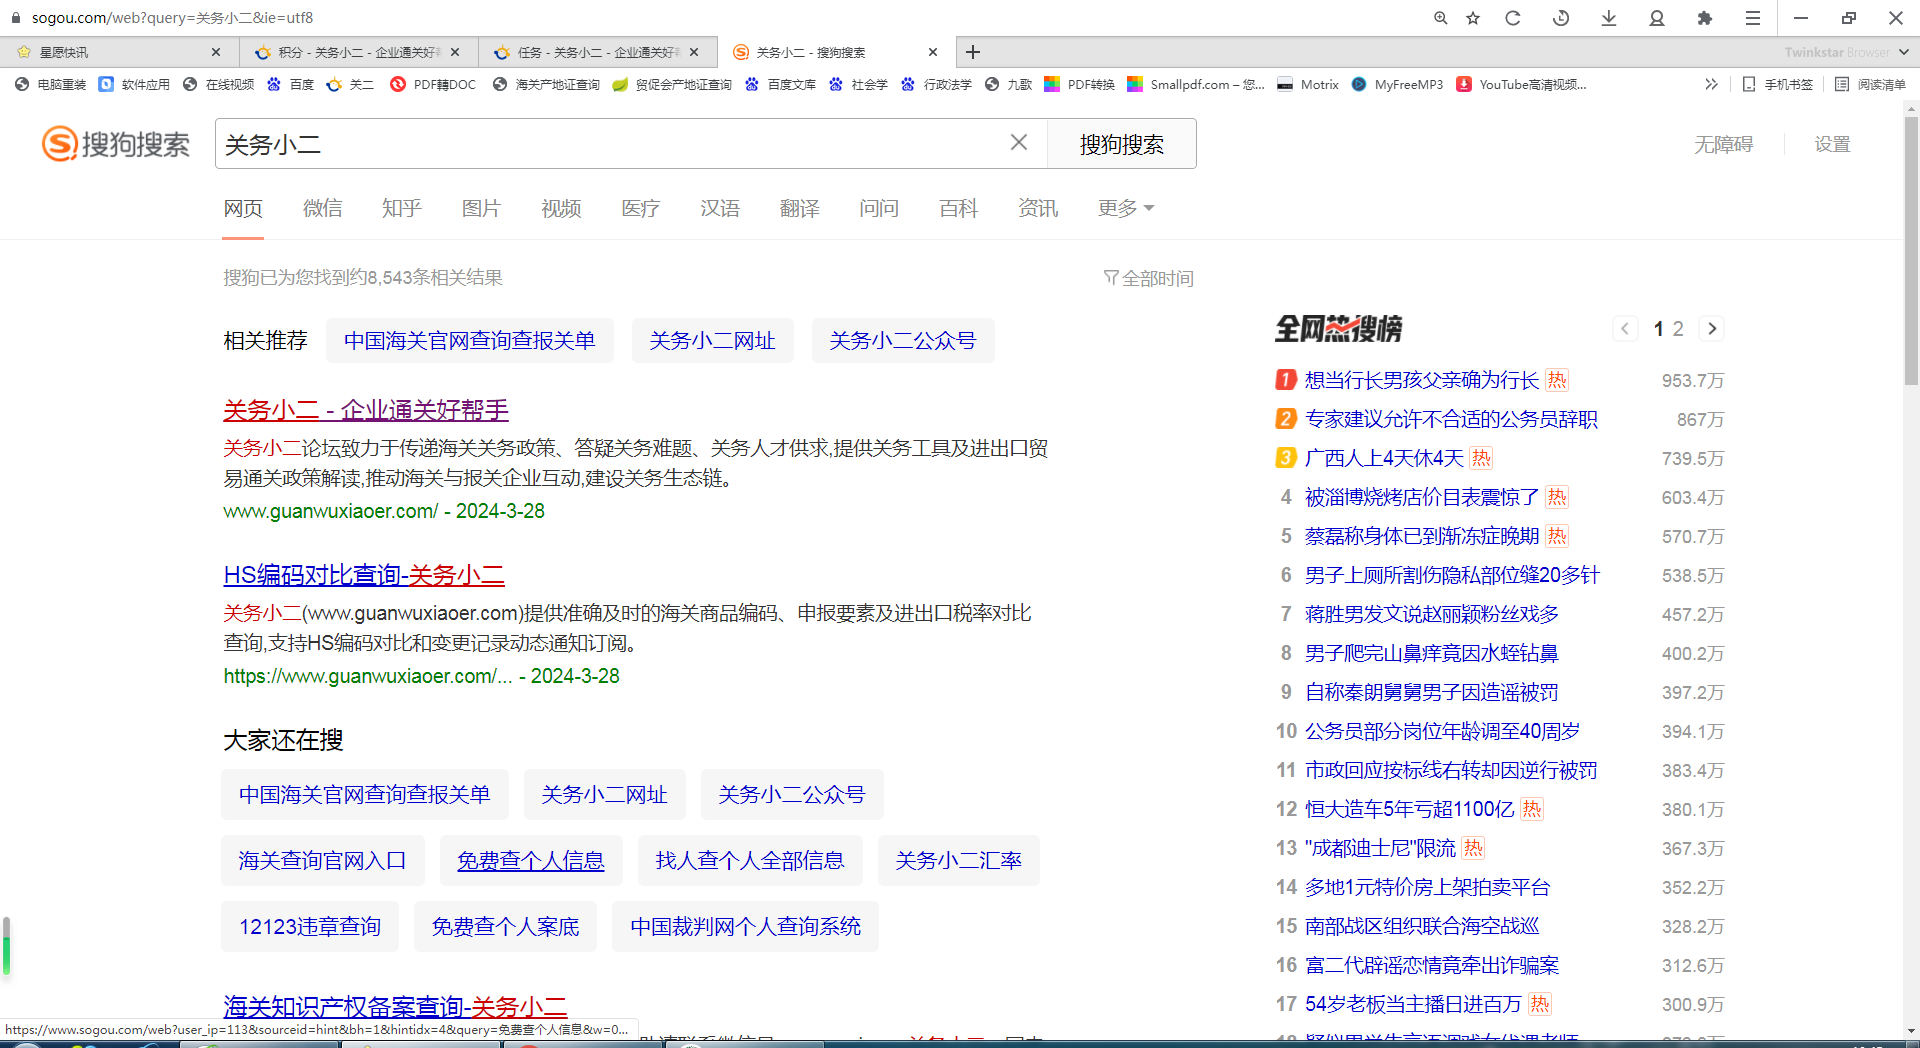This screenshot has width=1920, height=1048.
Task: Click suggestion 中国裁判网个人查询系统
Action: [746, 926]
